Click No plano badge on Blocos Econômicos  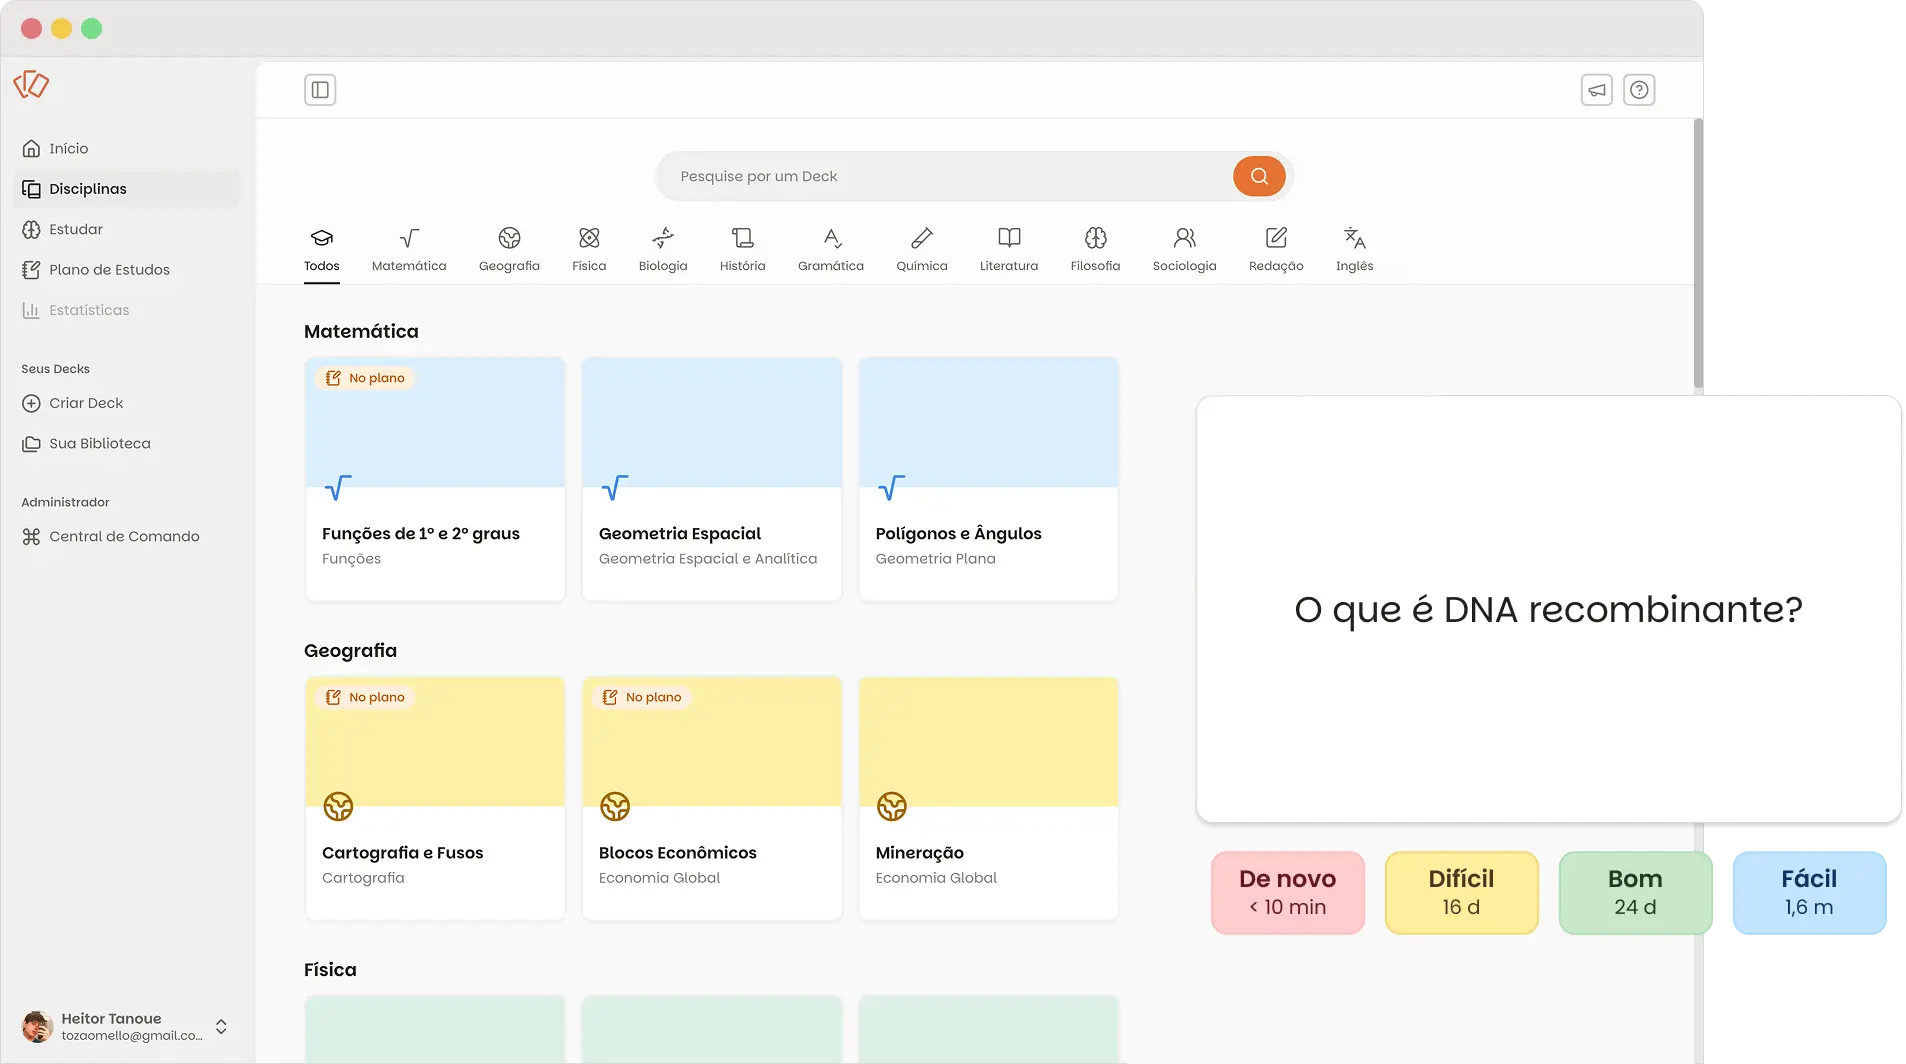click(x=642, y=697)
